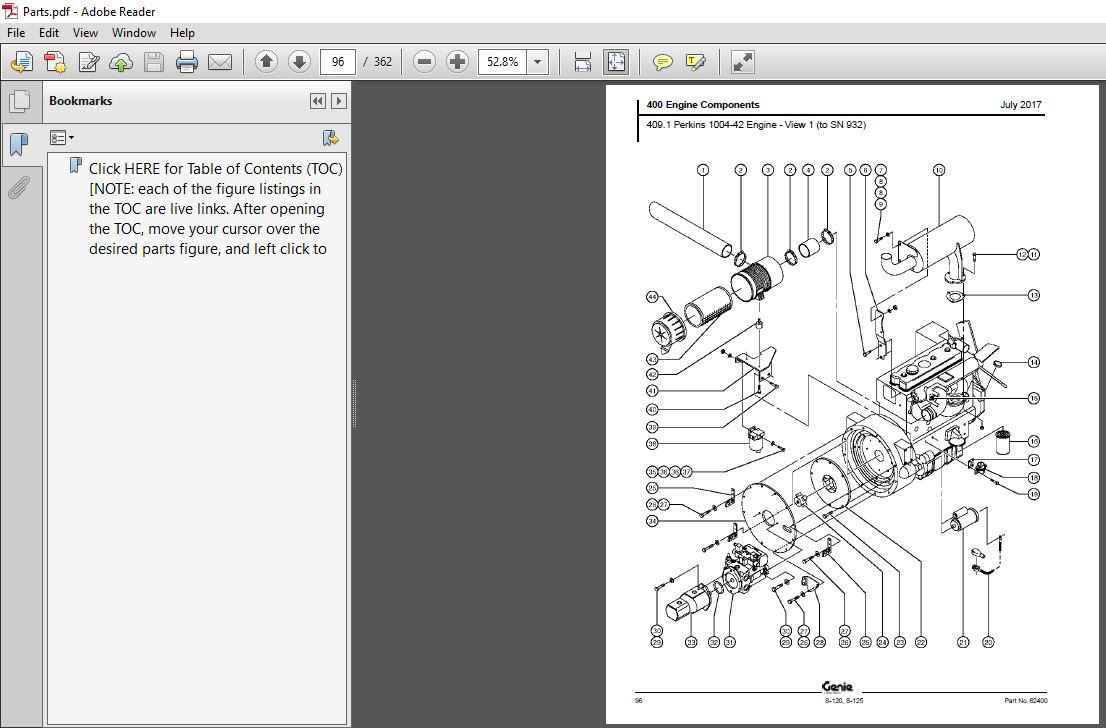Screen dimensions: 1106x728
Task: Click the zoom percentage field 52.8%
Action: (502, 62)
